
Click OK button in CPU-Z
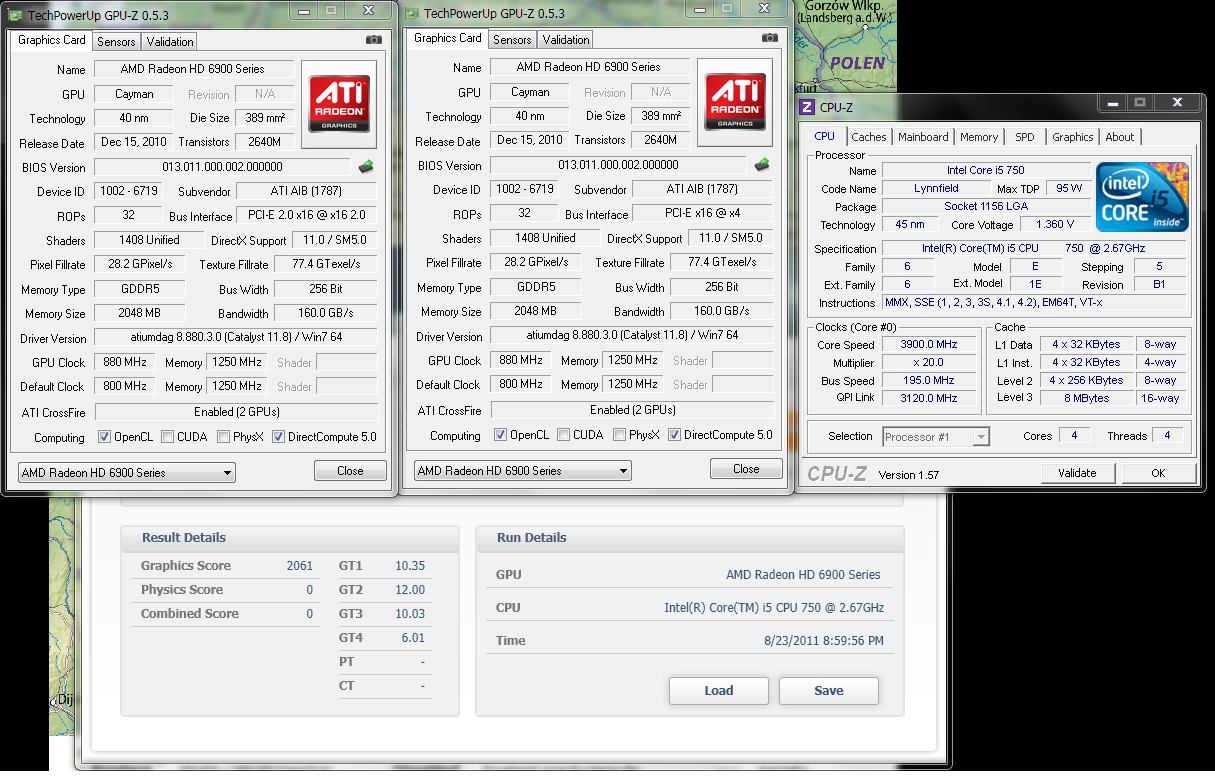tap(1158, 473)
